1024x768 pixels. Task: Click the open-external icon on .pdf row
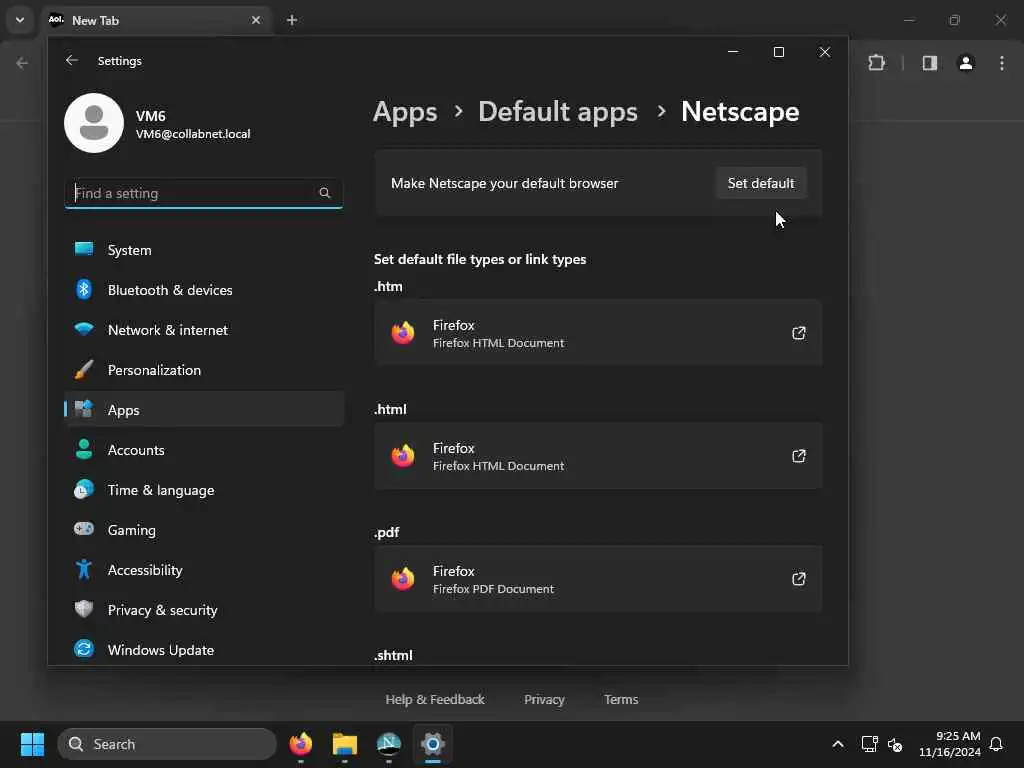(799, 579)
